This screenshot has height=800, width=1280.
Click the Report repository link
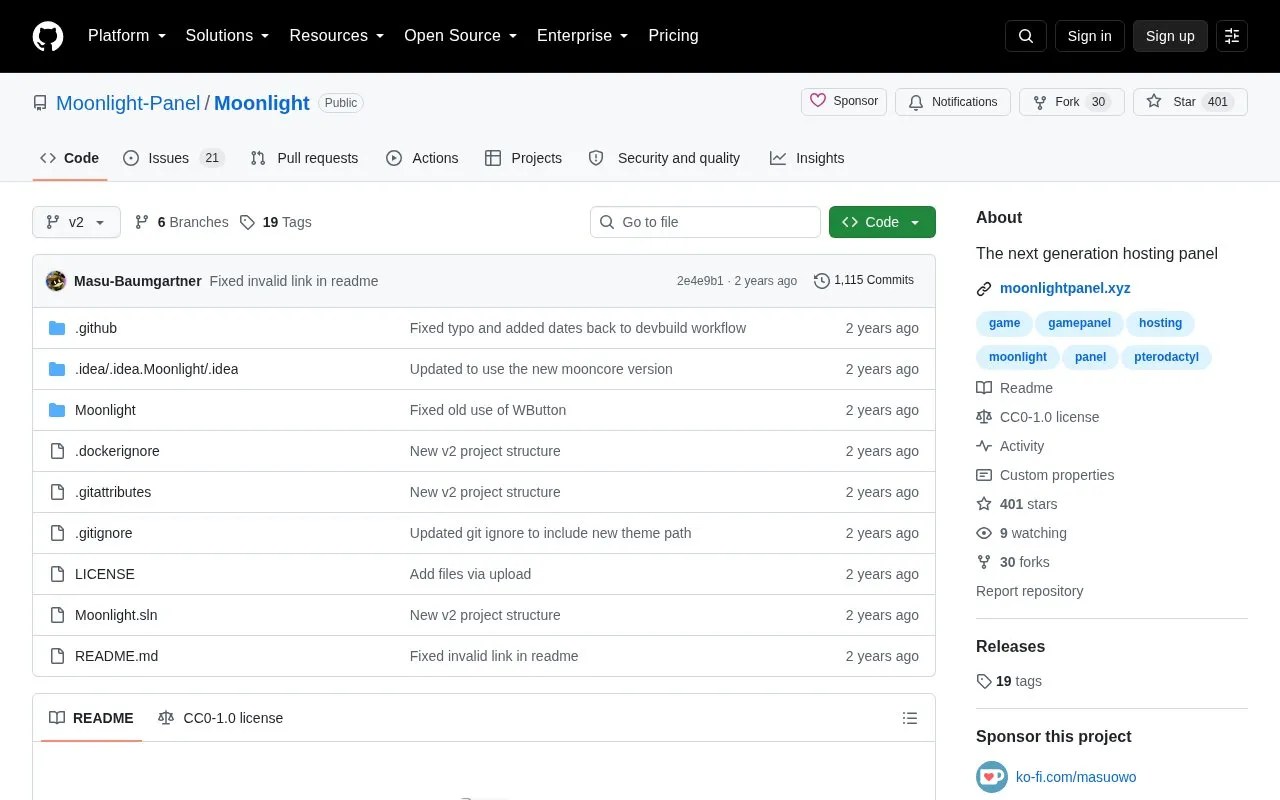(x=1029, y=591)
